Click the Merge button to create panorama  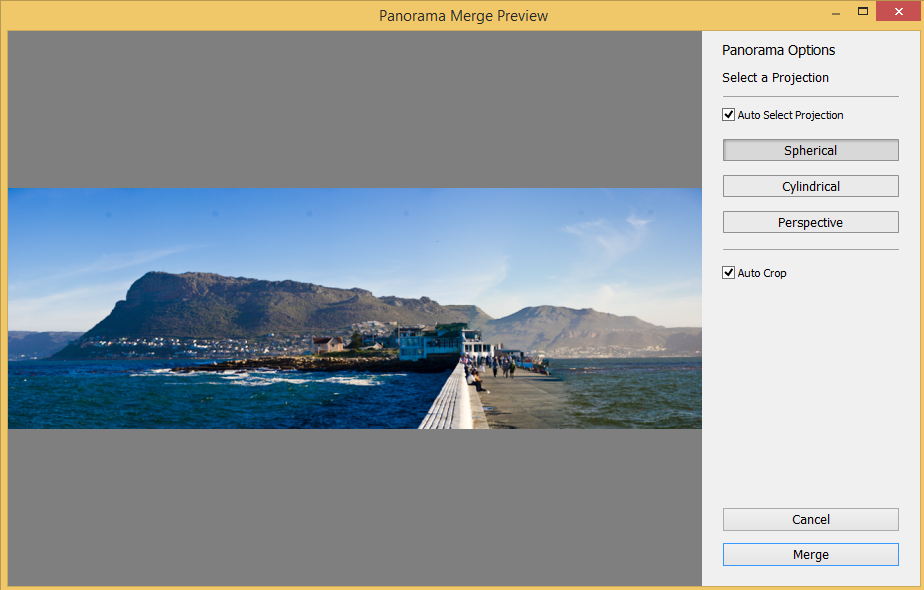tap(810, 554)
